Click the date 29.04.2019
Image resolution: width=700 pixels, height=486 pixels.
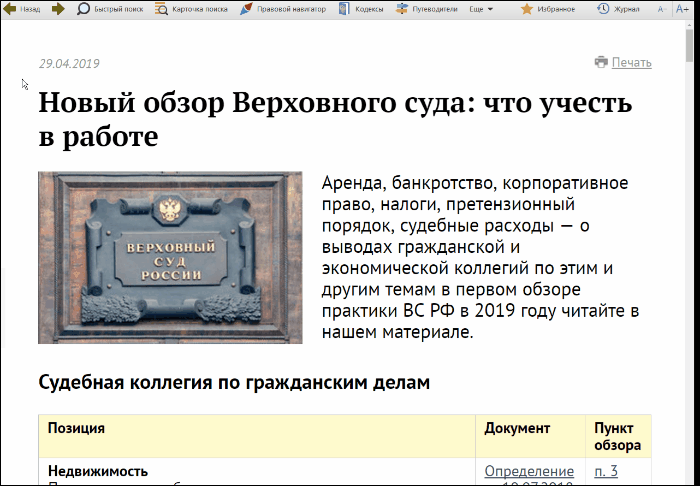click(69, 63)
